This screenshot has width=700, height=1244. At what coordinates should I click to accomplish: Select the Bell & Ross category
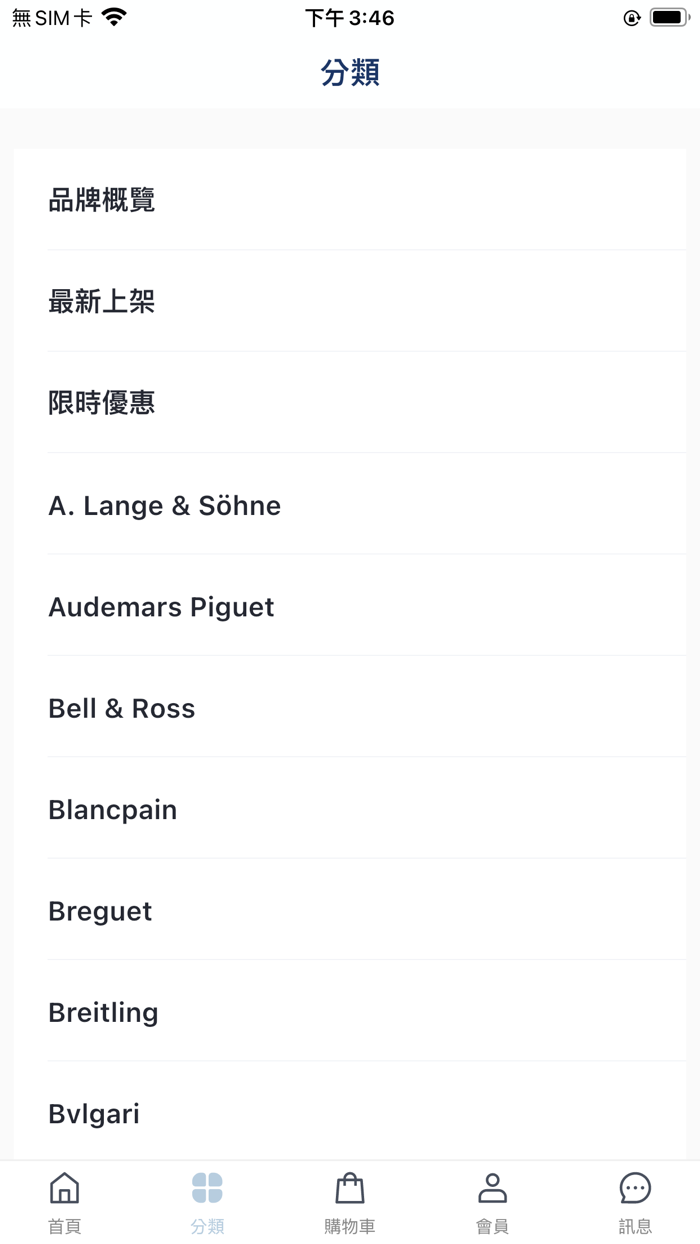(350, 708)
